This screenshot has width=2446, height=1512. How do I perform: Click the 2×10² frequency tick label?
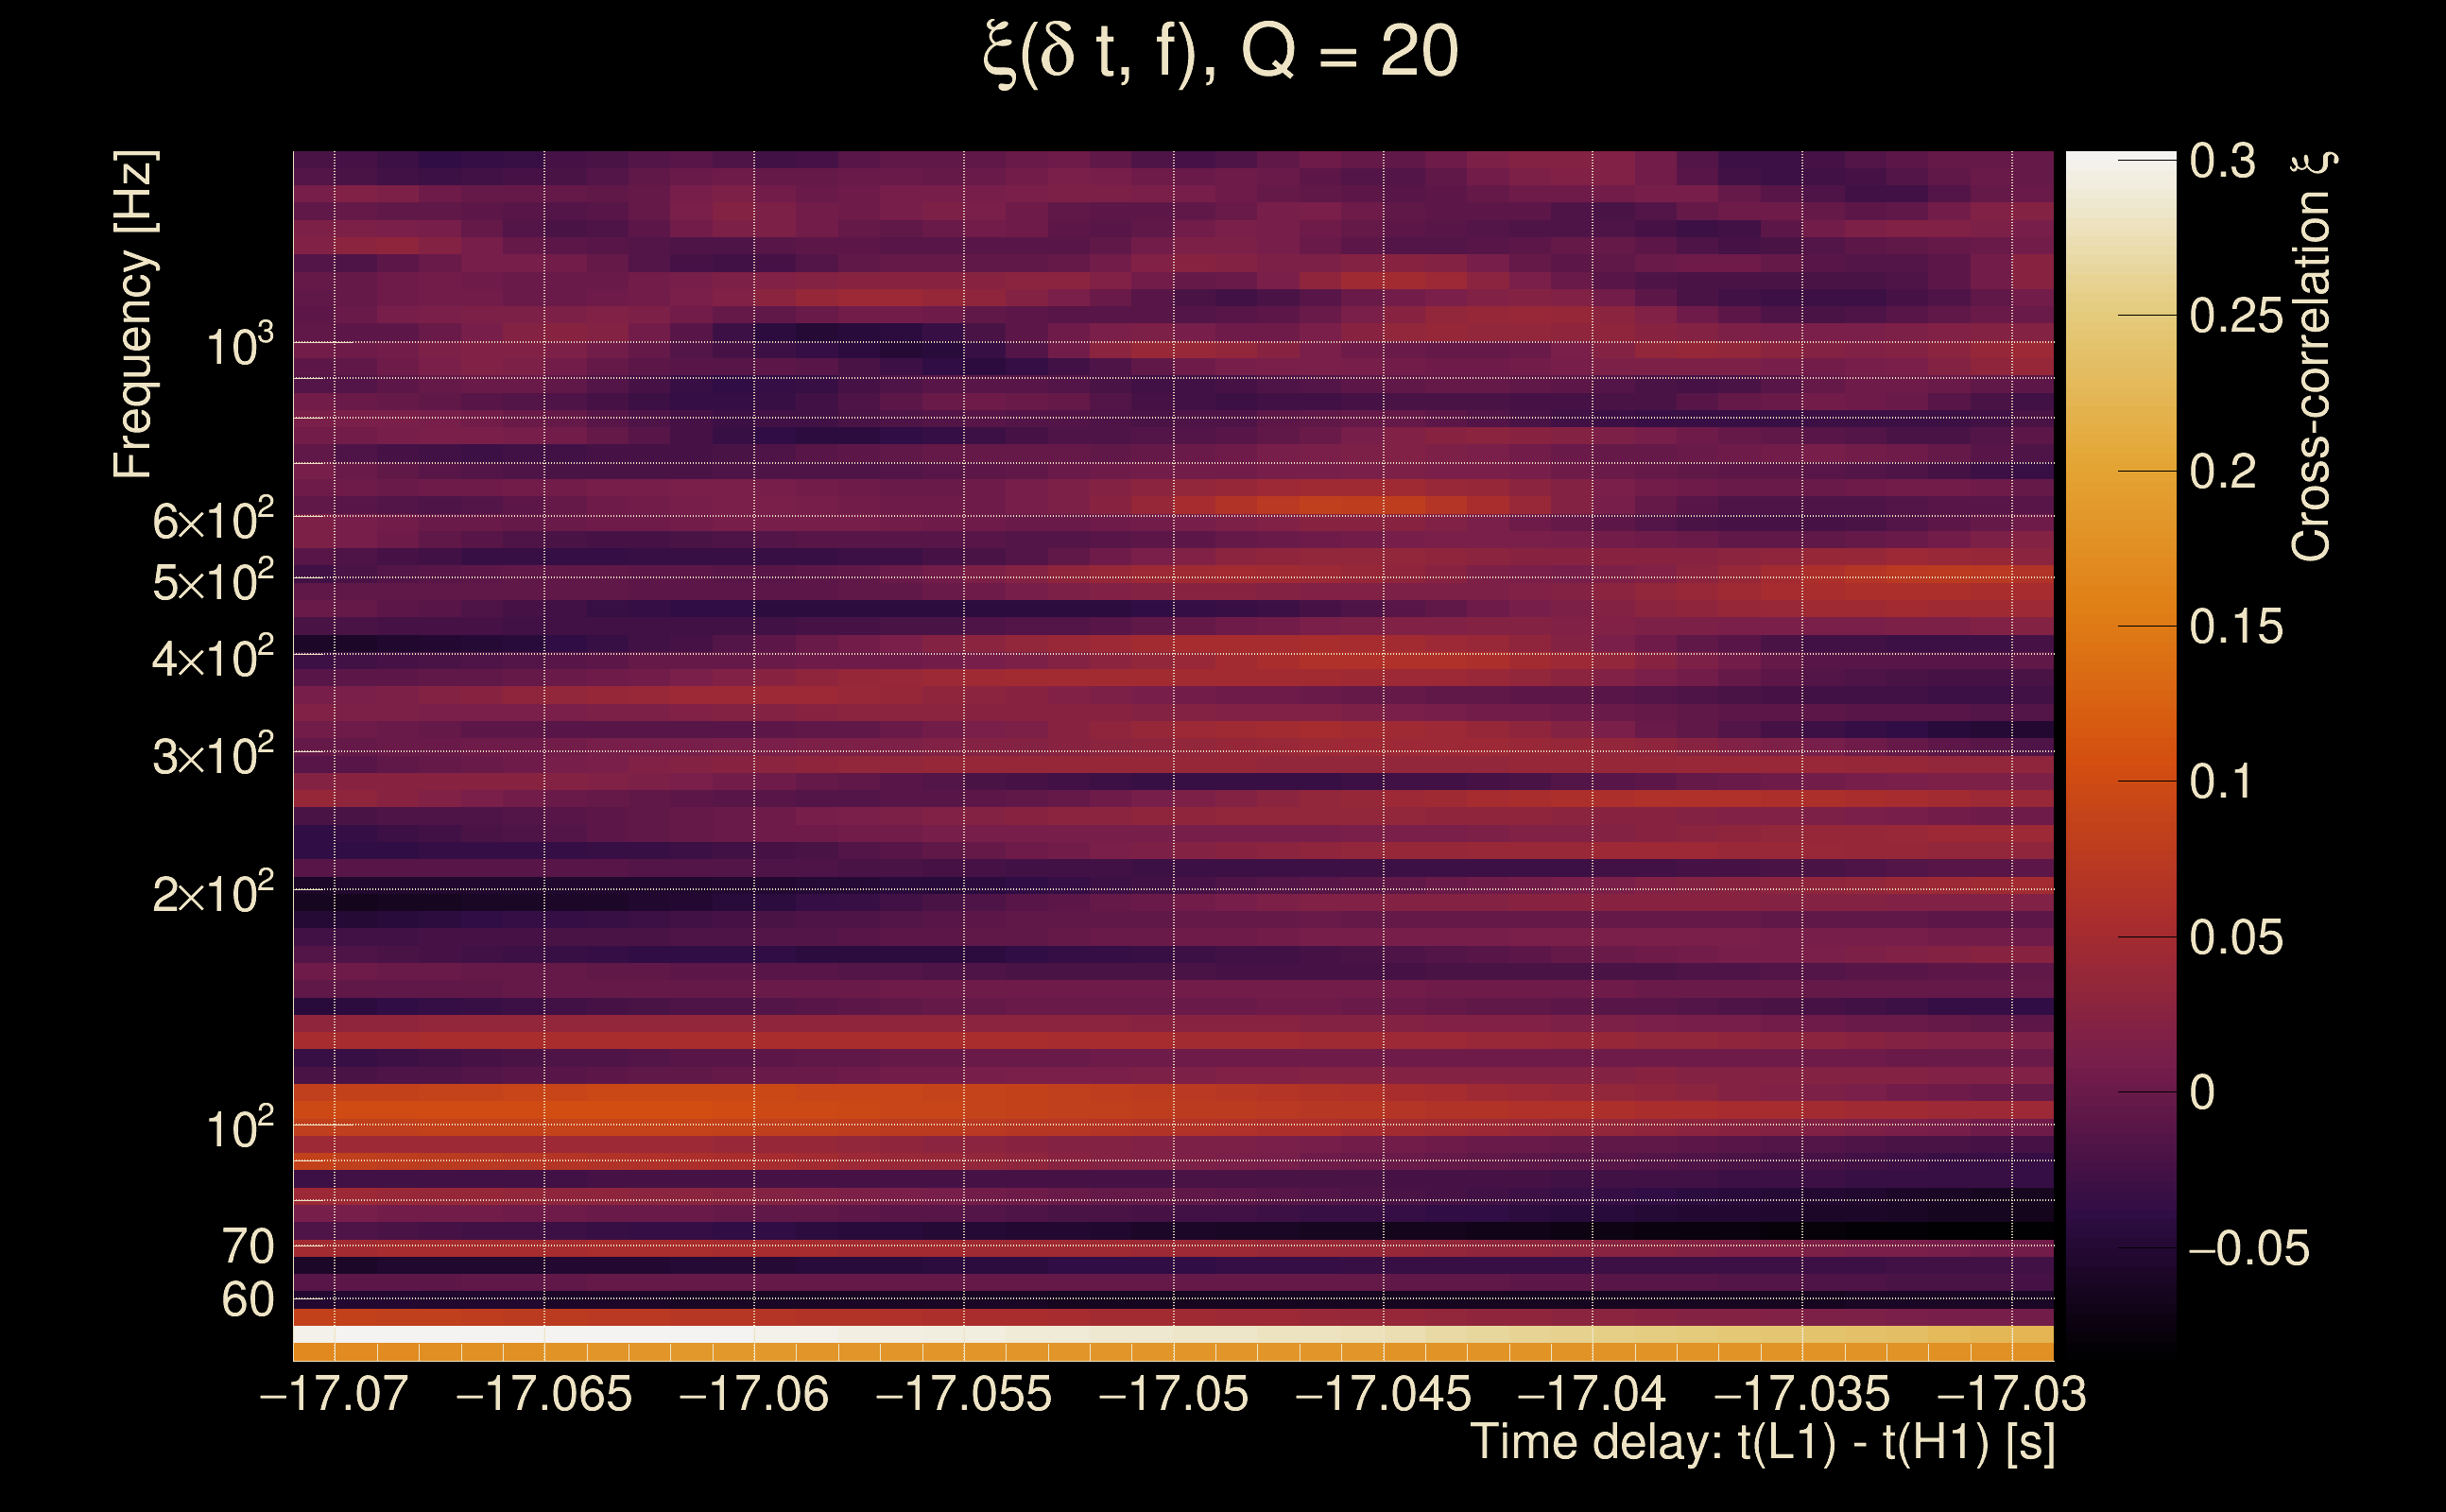tap(212, 893)
